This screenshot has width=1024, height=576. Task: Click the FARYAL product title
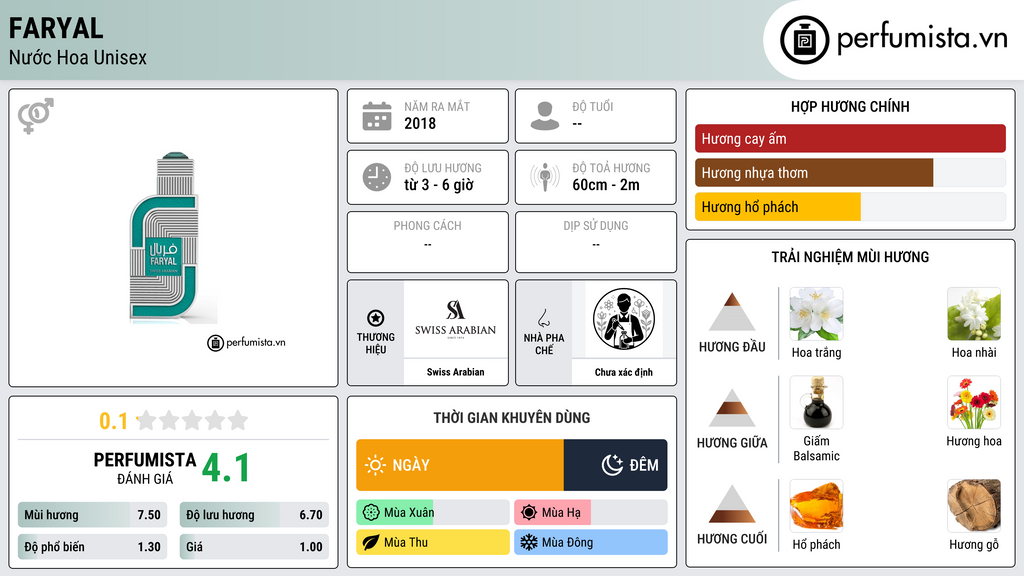56,29
